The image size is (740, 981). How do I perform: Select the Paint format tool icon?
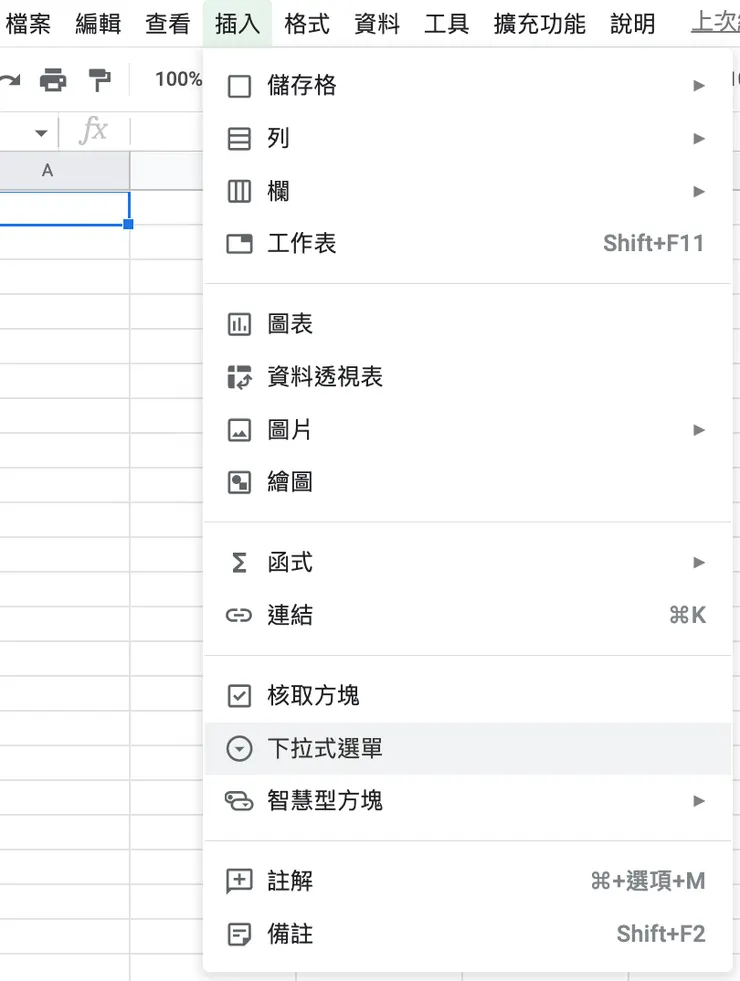[99, 79]
